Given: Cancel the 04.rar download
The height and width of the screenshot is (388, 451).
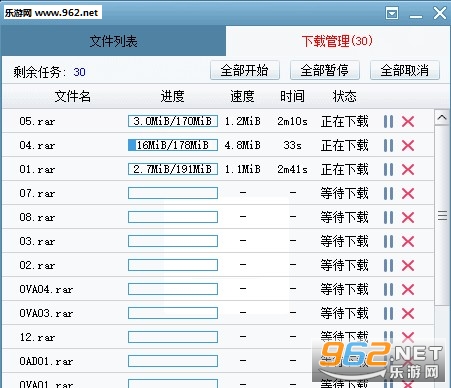Looking at the screenshot, I should coord(408,145).
